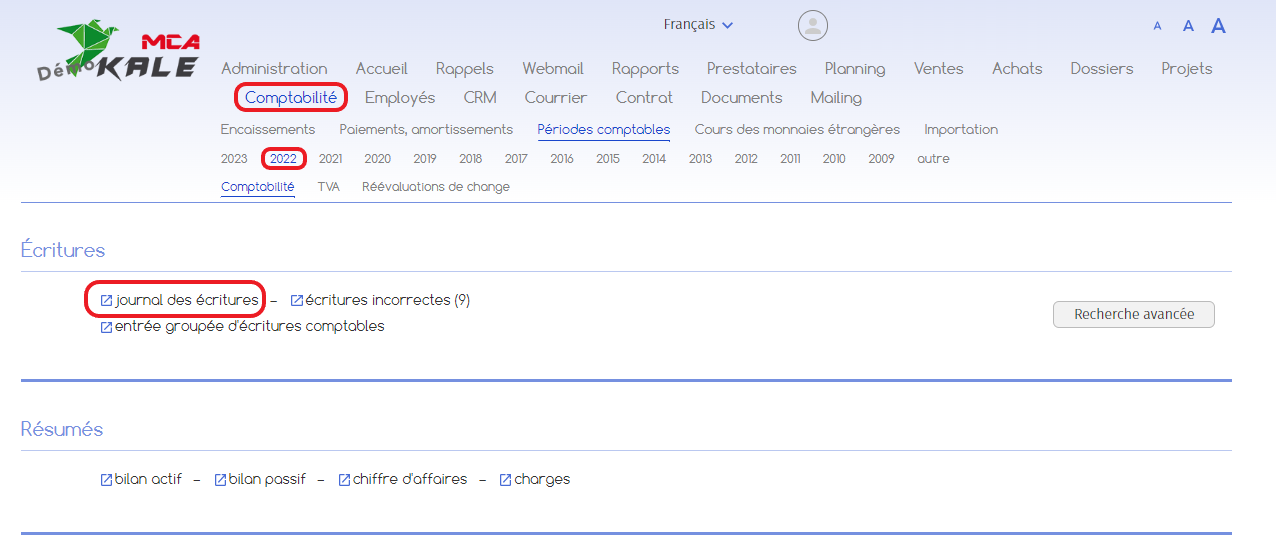This screenshot has width=1276, height=549.
Task: Select the smallest font size A
Action: click(1158, 27)
